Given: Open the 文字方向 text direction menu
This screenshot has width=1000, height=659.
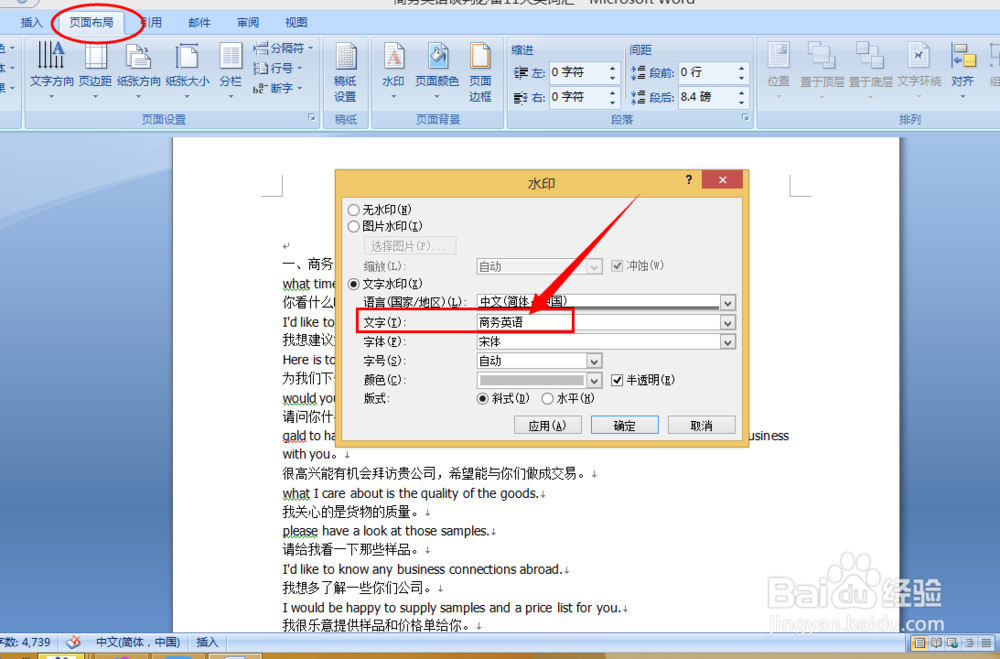Looking at the screenshot, I should pos(52,70).
